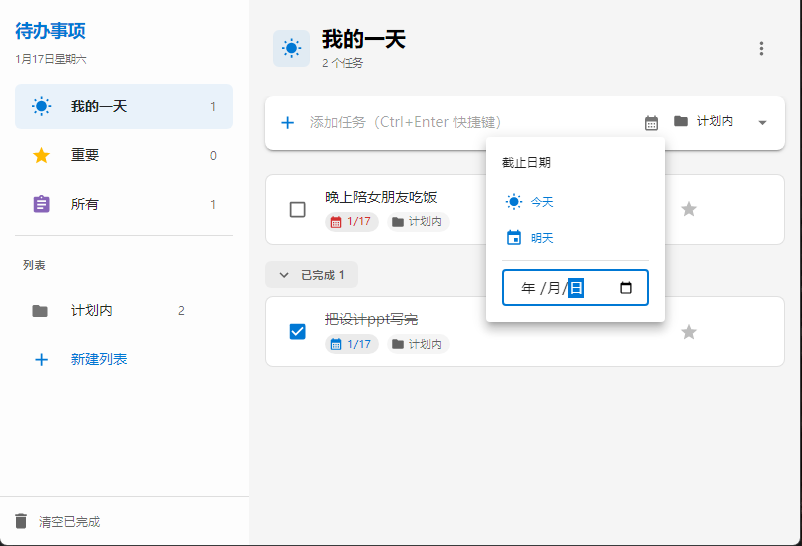Screen dimensions: 802x546
Task: Click the three-dot more options icon
Action: click(x=761, y=49)
